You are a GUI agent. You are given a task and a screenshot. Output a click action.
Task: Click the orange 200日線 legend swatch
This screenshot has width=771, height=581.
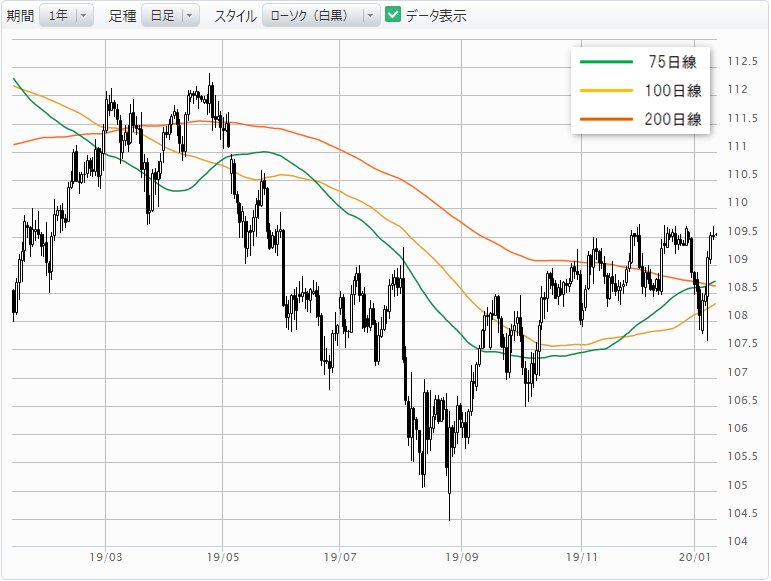click(x=606, y=119)
